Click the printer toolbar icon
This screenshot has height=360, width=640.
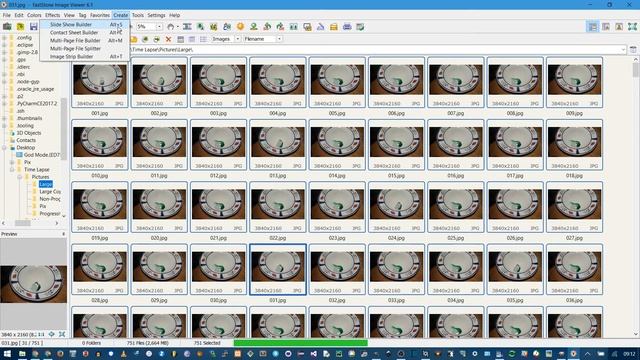(x=347, y=27)
